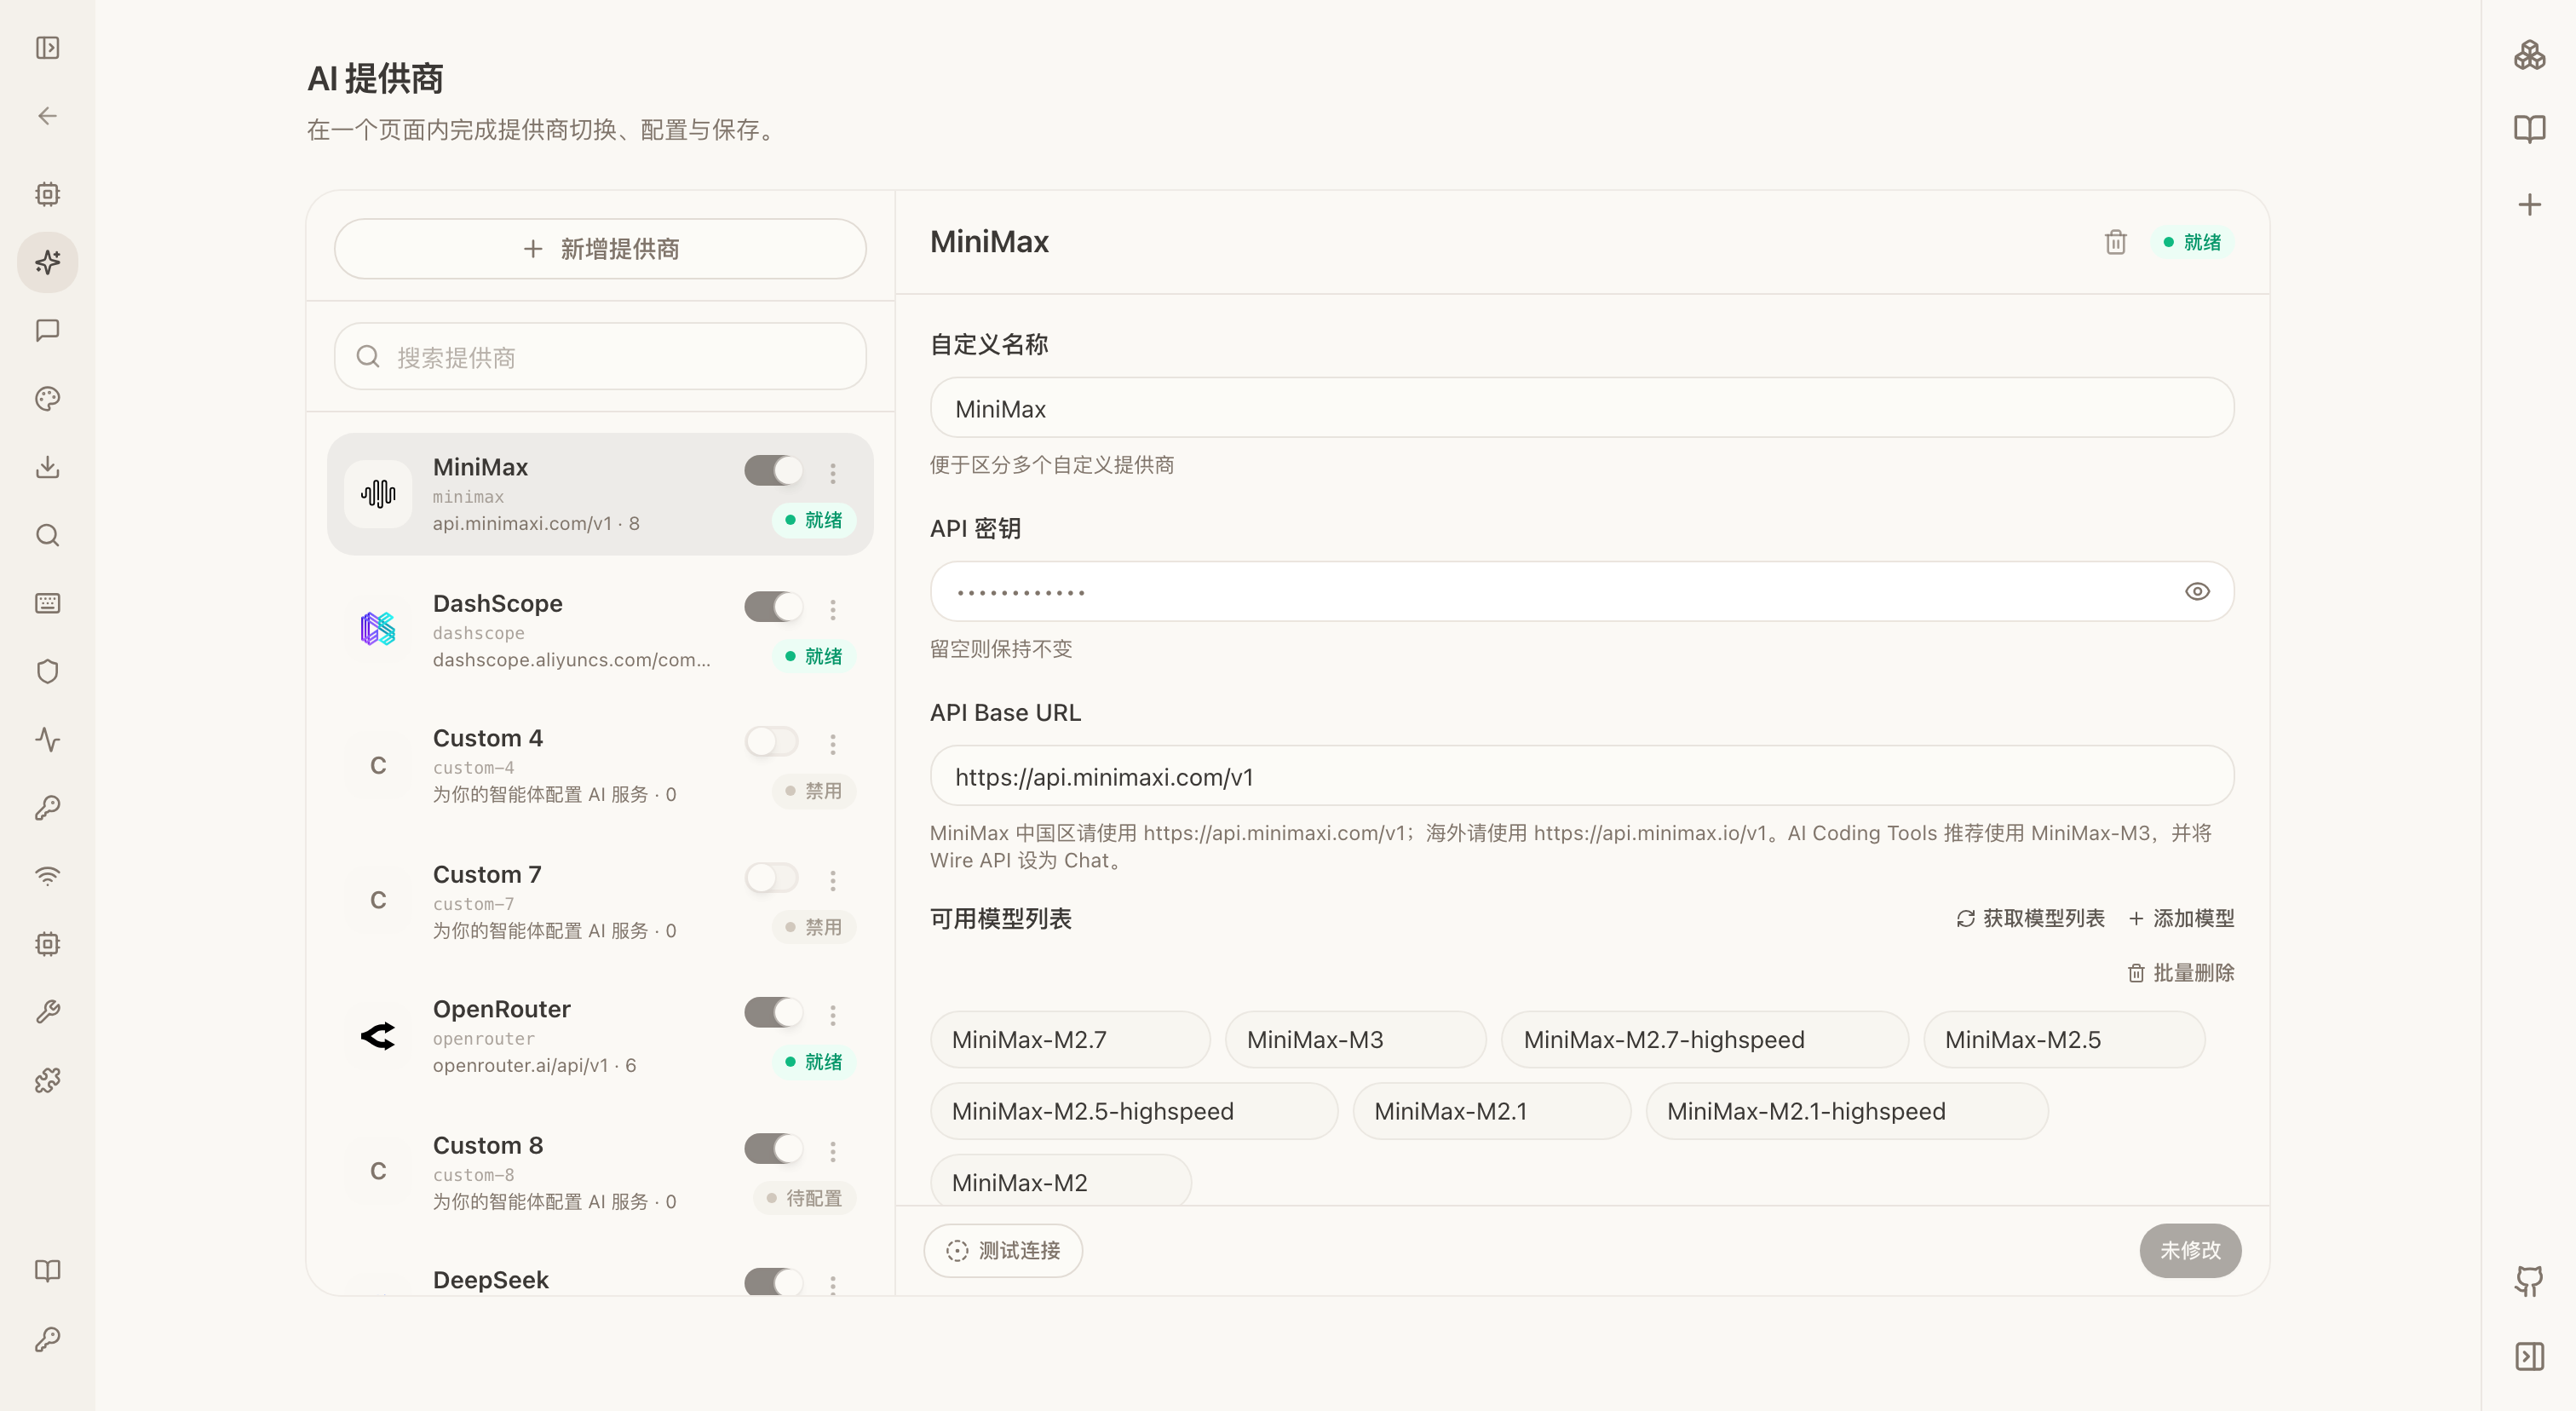The height and width of the screenshot is (1411, 2576).
Task: Click 获取模型列表 to fetch models
Action: point(2030,918)
